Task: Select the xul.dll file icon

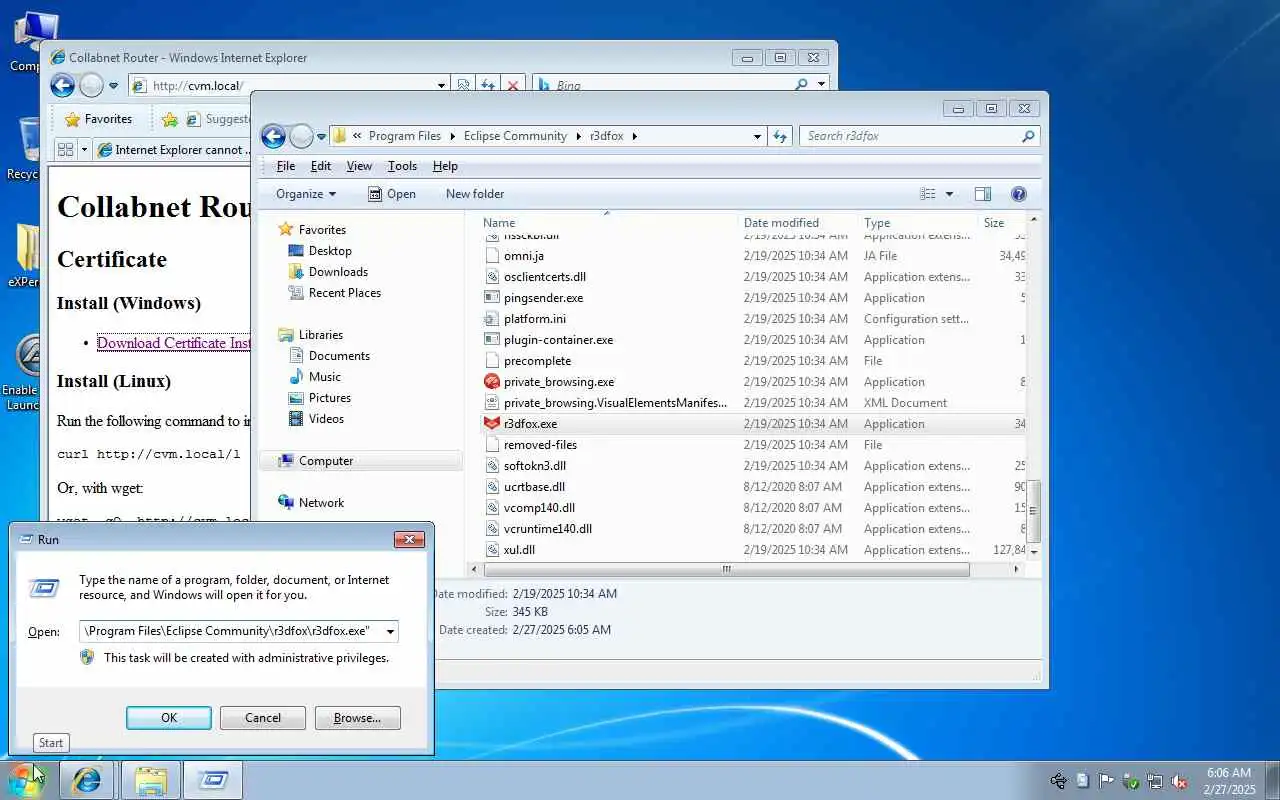Action: click(x=491, y=550)
